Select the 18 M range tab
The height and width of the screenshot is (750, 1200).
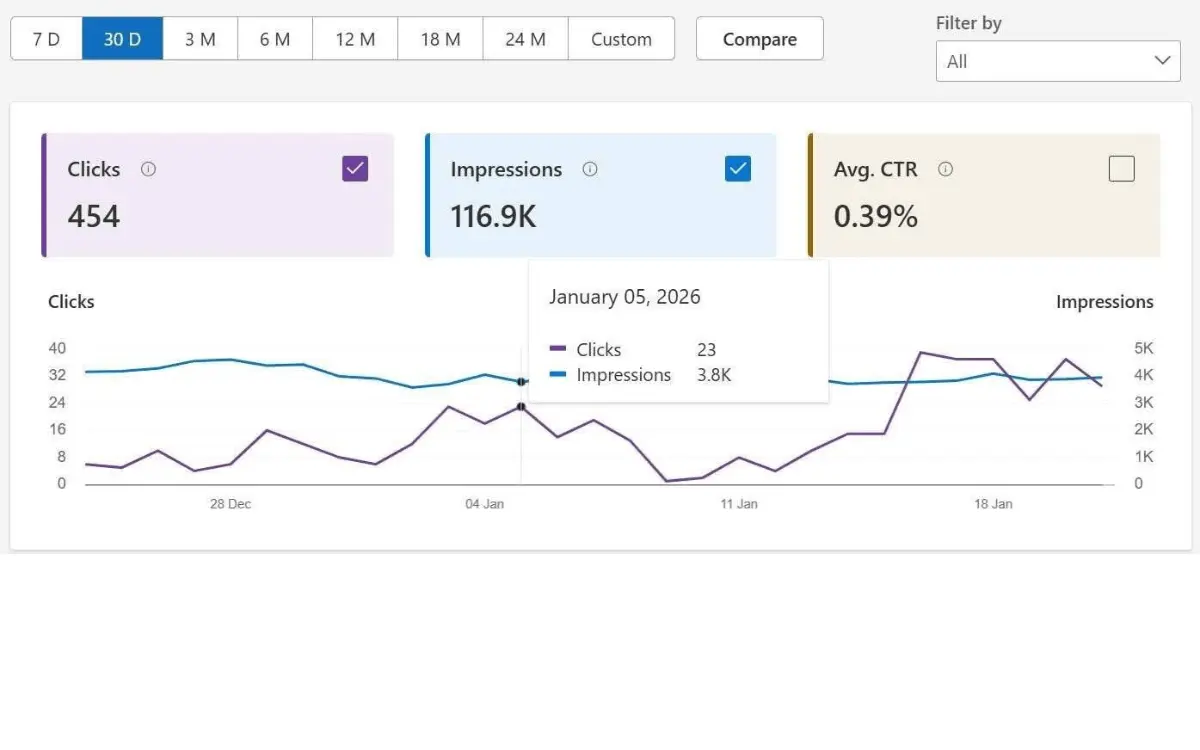tap(439, 39)
